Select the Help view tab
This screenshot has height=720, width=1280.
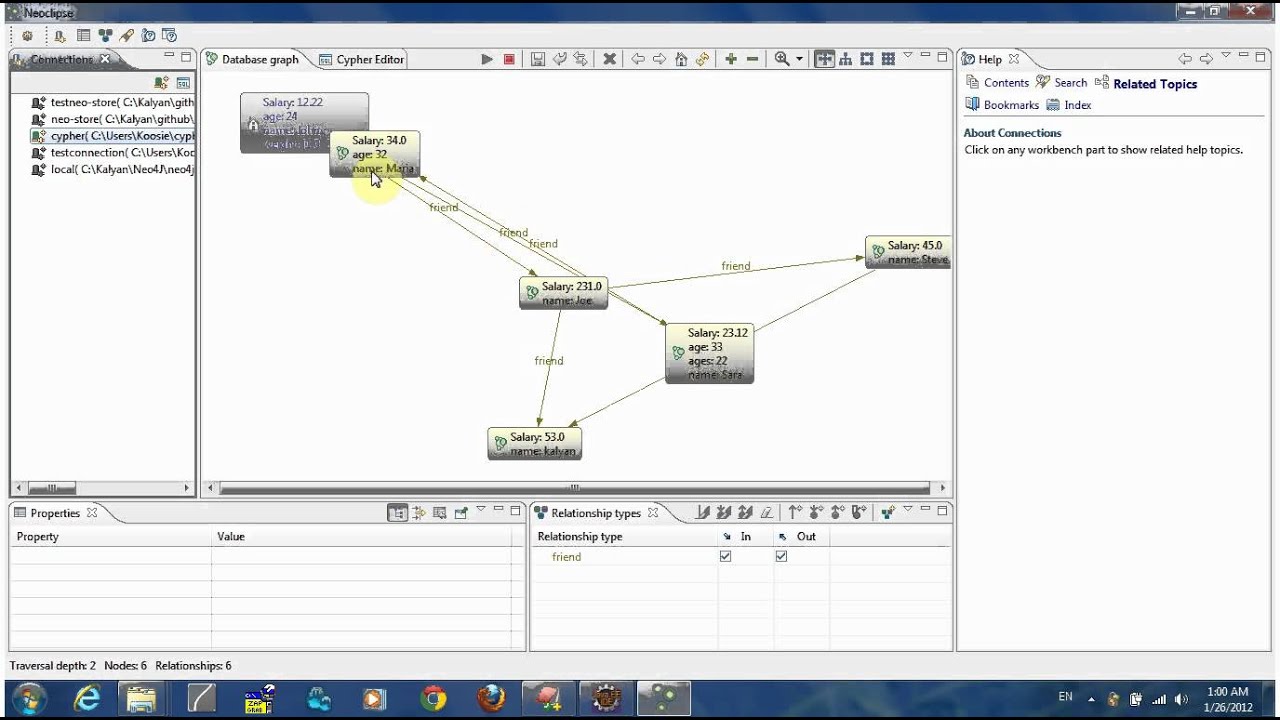point(990,59)
